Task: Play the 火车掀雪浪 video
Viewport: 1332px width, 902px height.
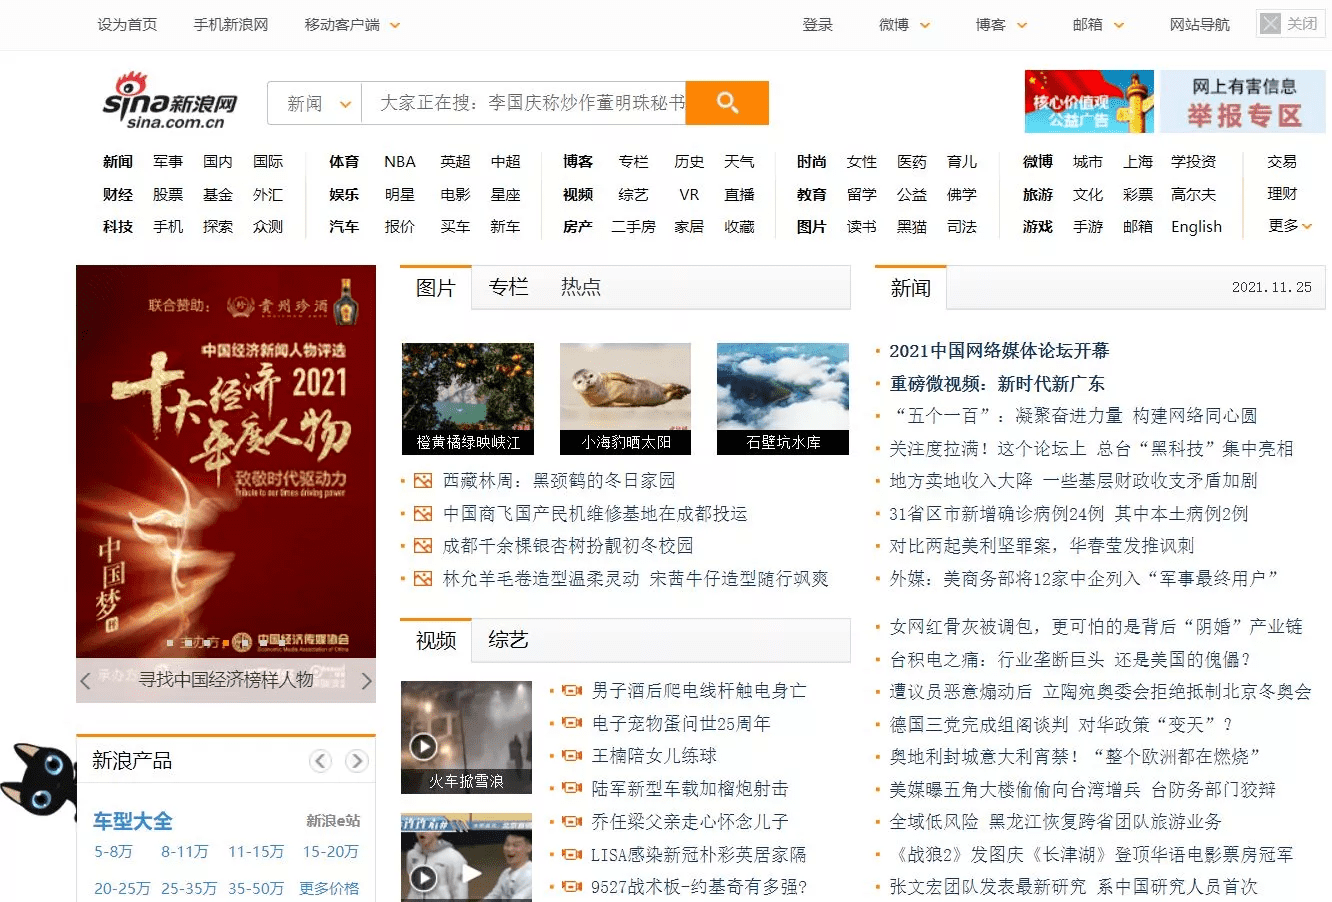Action: [424, 746]
